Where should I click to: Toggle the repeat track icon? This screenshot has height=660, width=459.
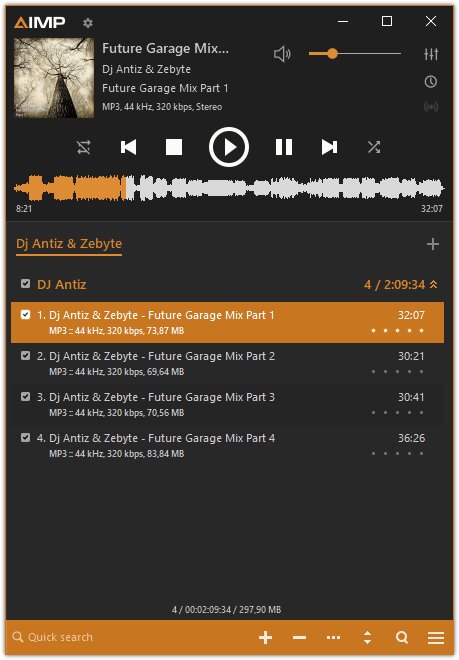[x=83, y=147]
